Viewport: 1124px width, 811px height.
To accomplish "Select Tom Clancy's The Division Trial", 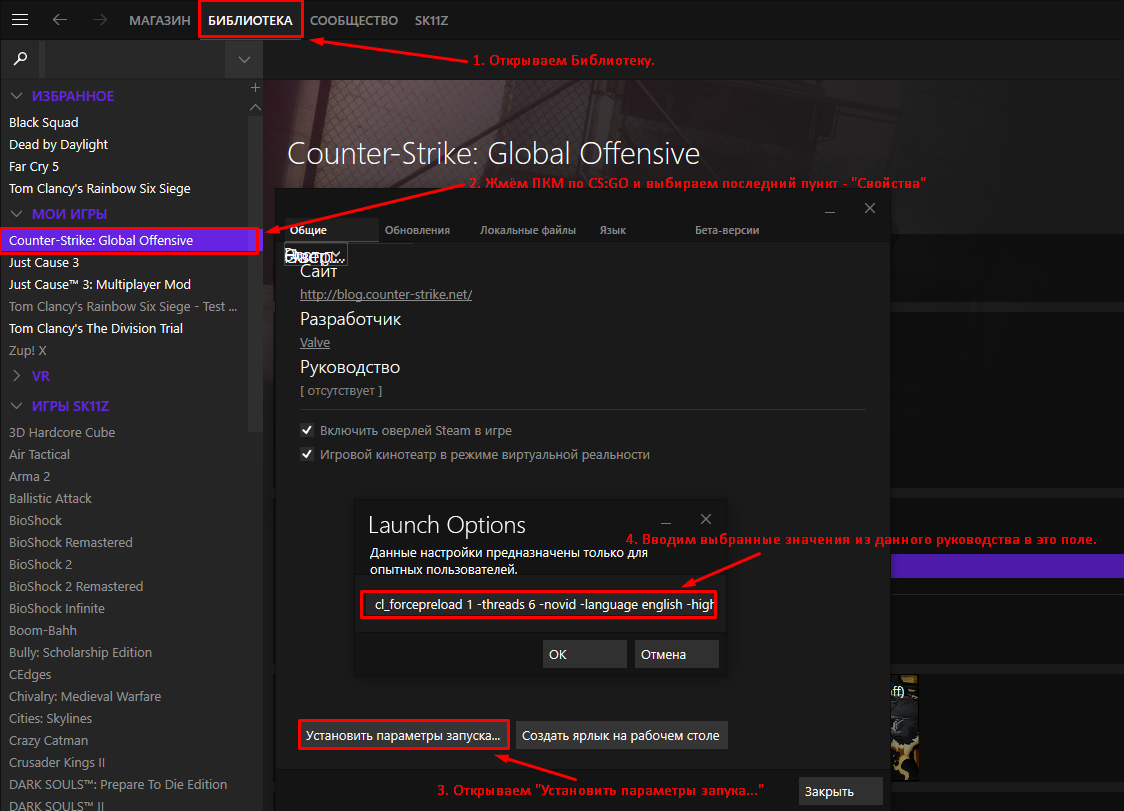I will 95,328.
